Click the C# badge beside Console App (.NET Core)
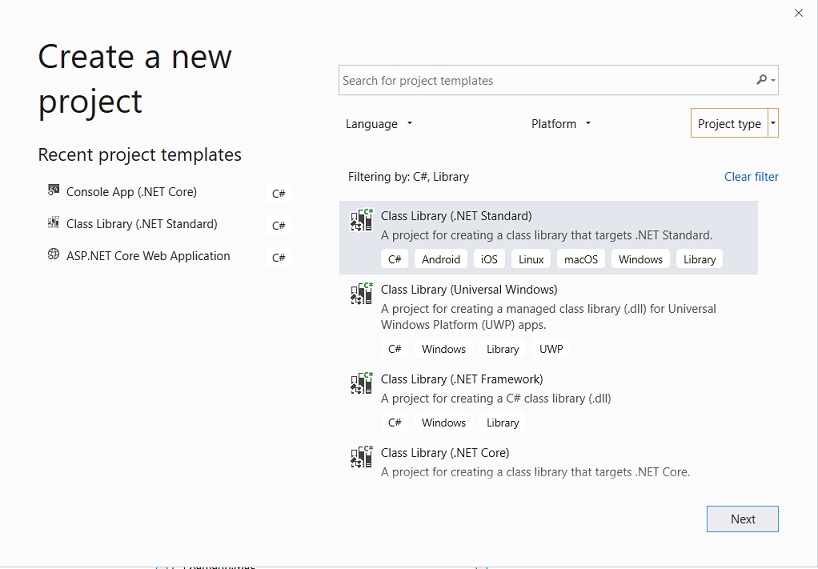Screen dimensions: 818x569 [279, 193]
